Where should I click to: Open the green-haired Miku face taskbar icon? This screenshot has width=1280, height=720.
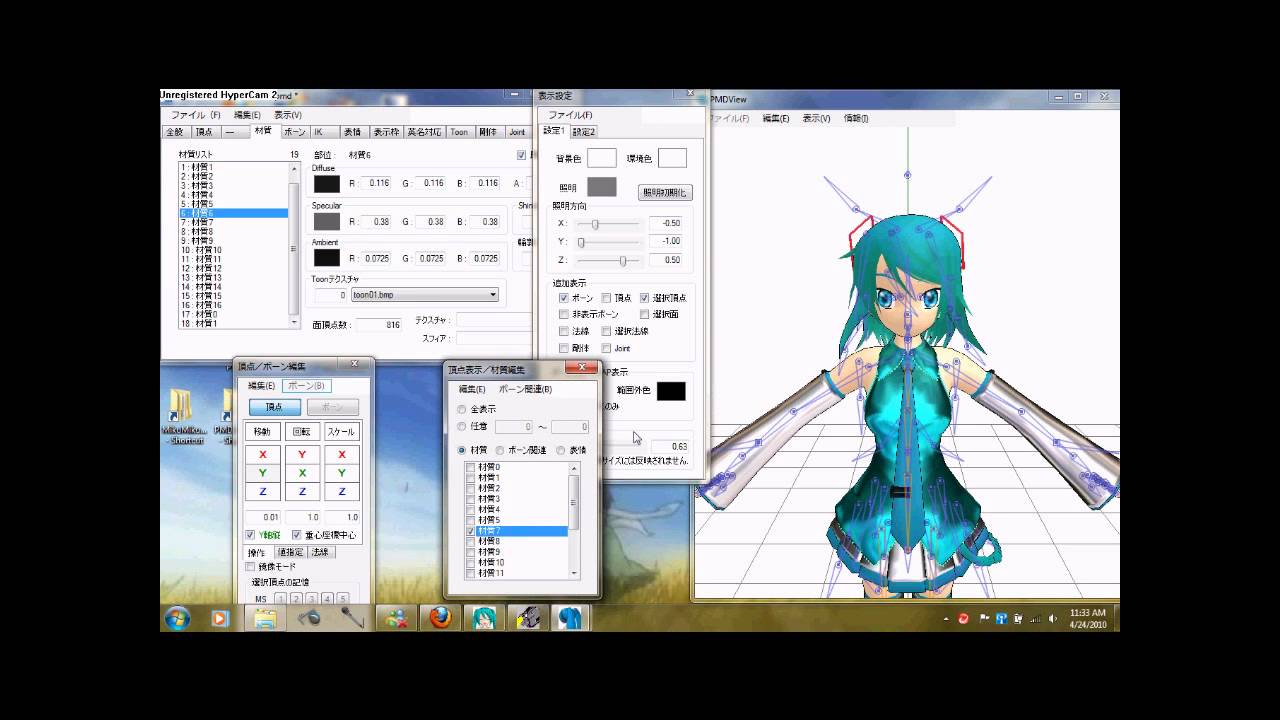485,618
